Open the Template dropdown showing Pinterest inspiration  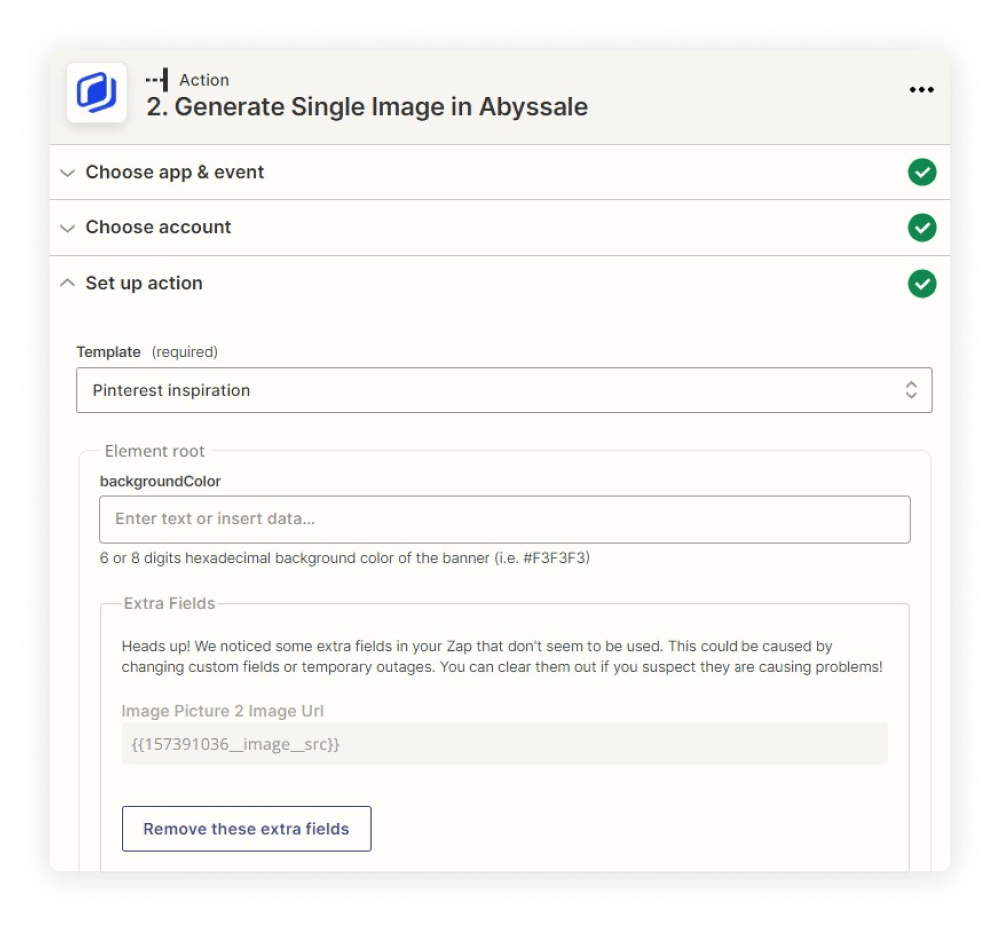(x=504, y=390)
